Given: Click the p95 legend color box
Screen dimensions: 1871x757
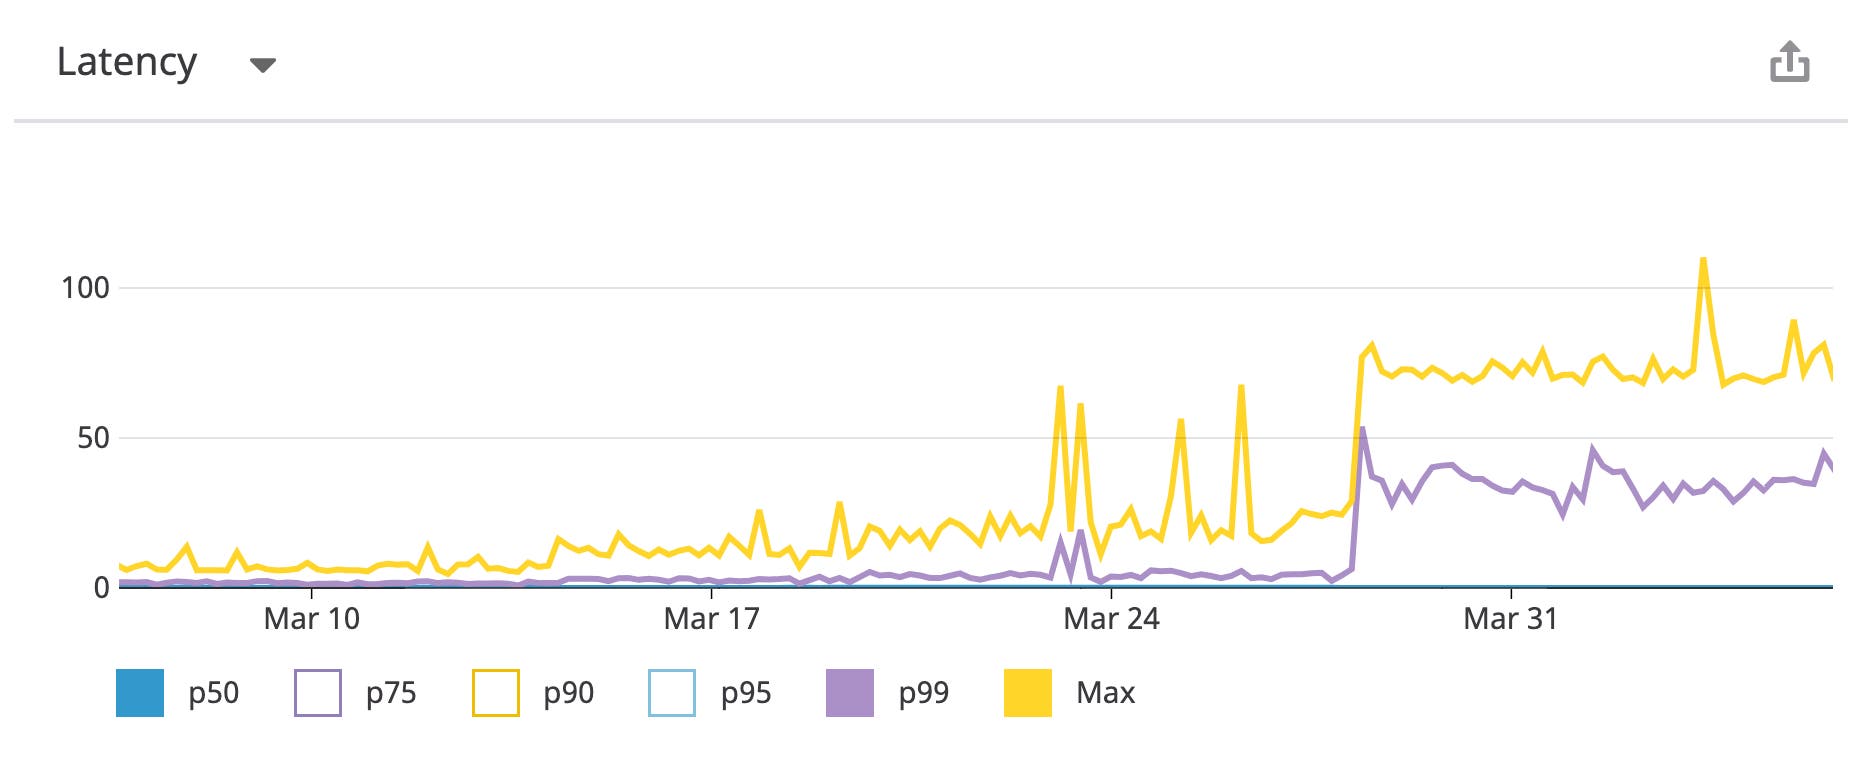Looking at the screenshot, I should point(672,691).
